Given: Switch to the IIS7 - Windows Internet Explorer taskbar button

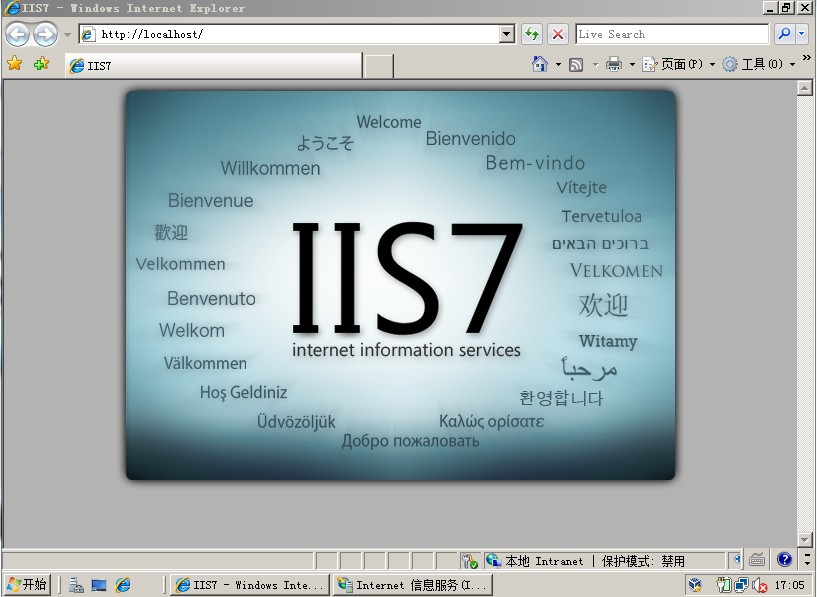Looking at the screenshot, I should pyautogui.click(x=251, y=584).
